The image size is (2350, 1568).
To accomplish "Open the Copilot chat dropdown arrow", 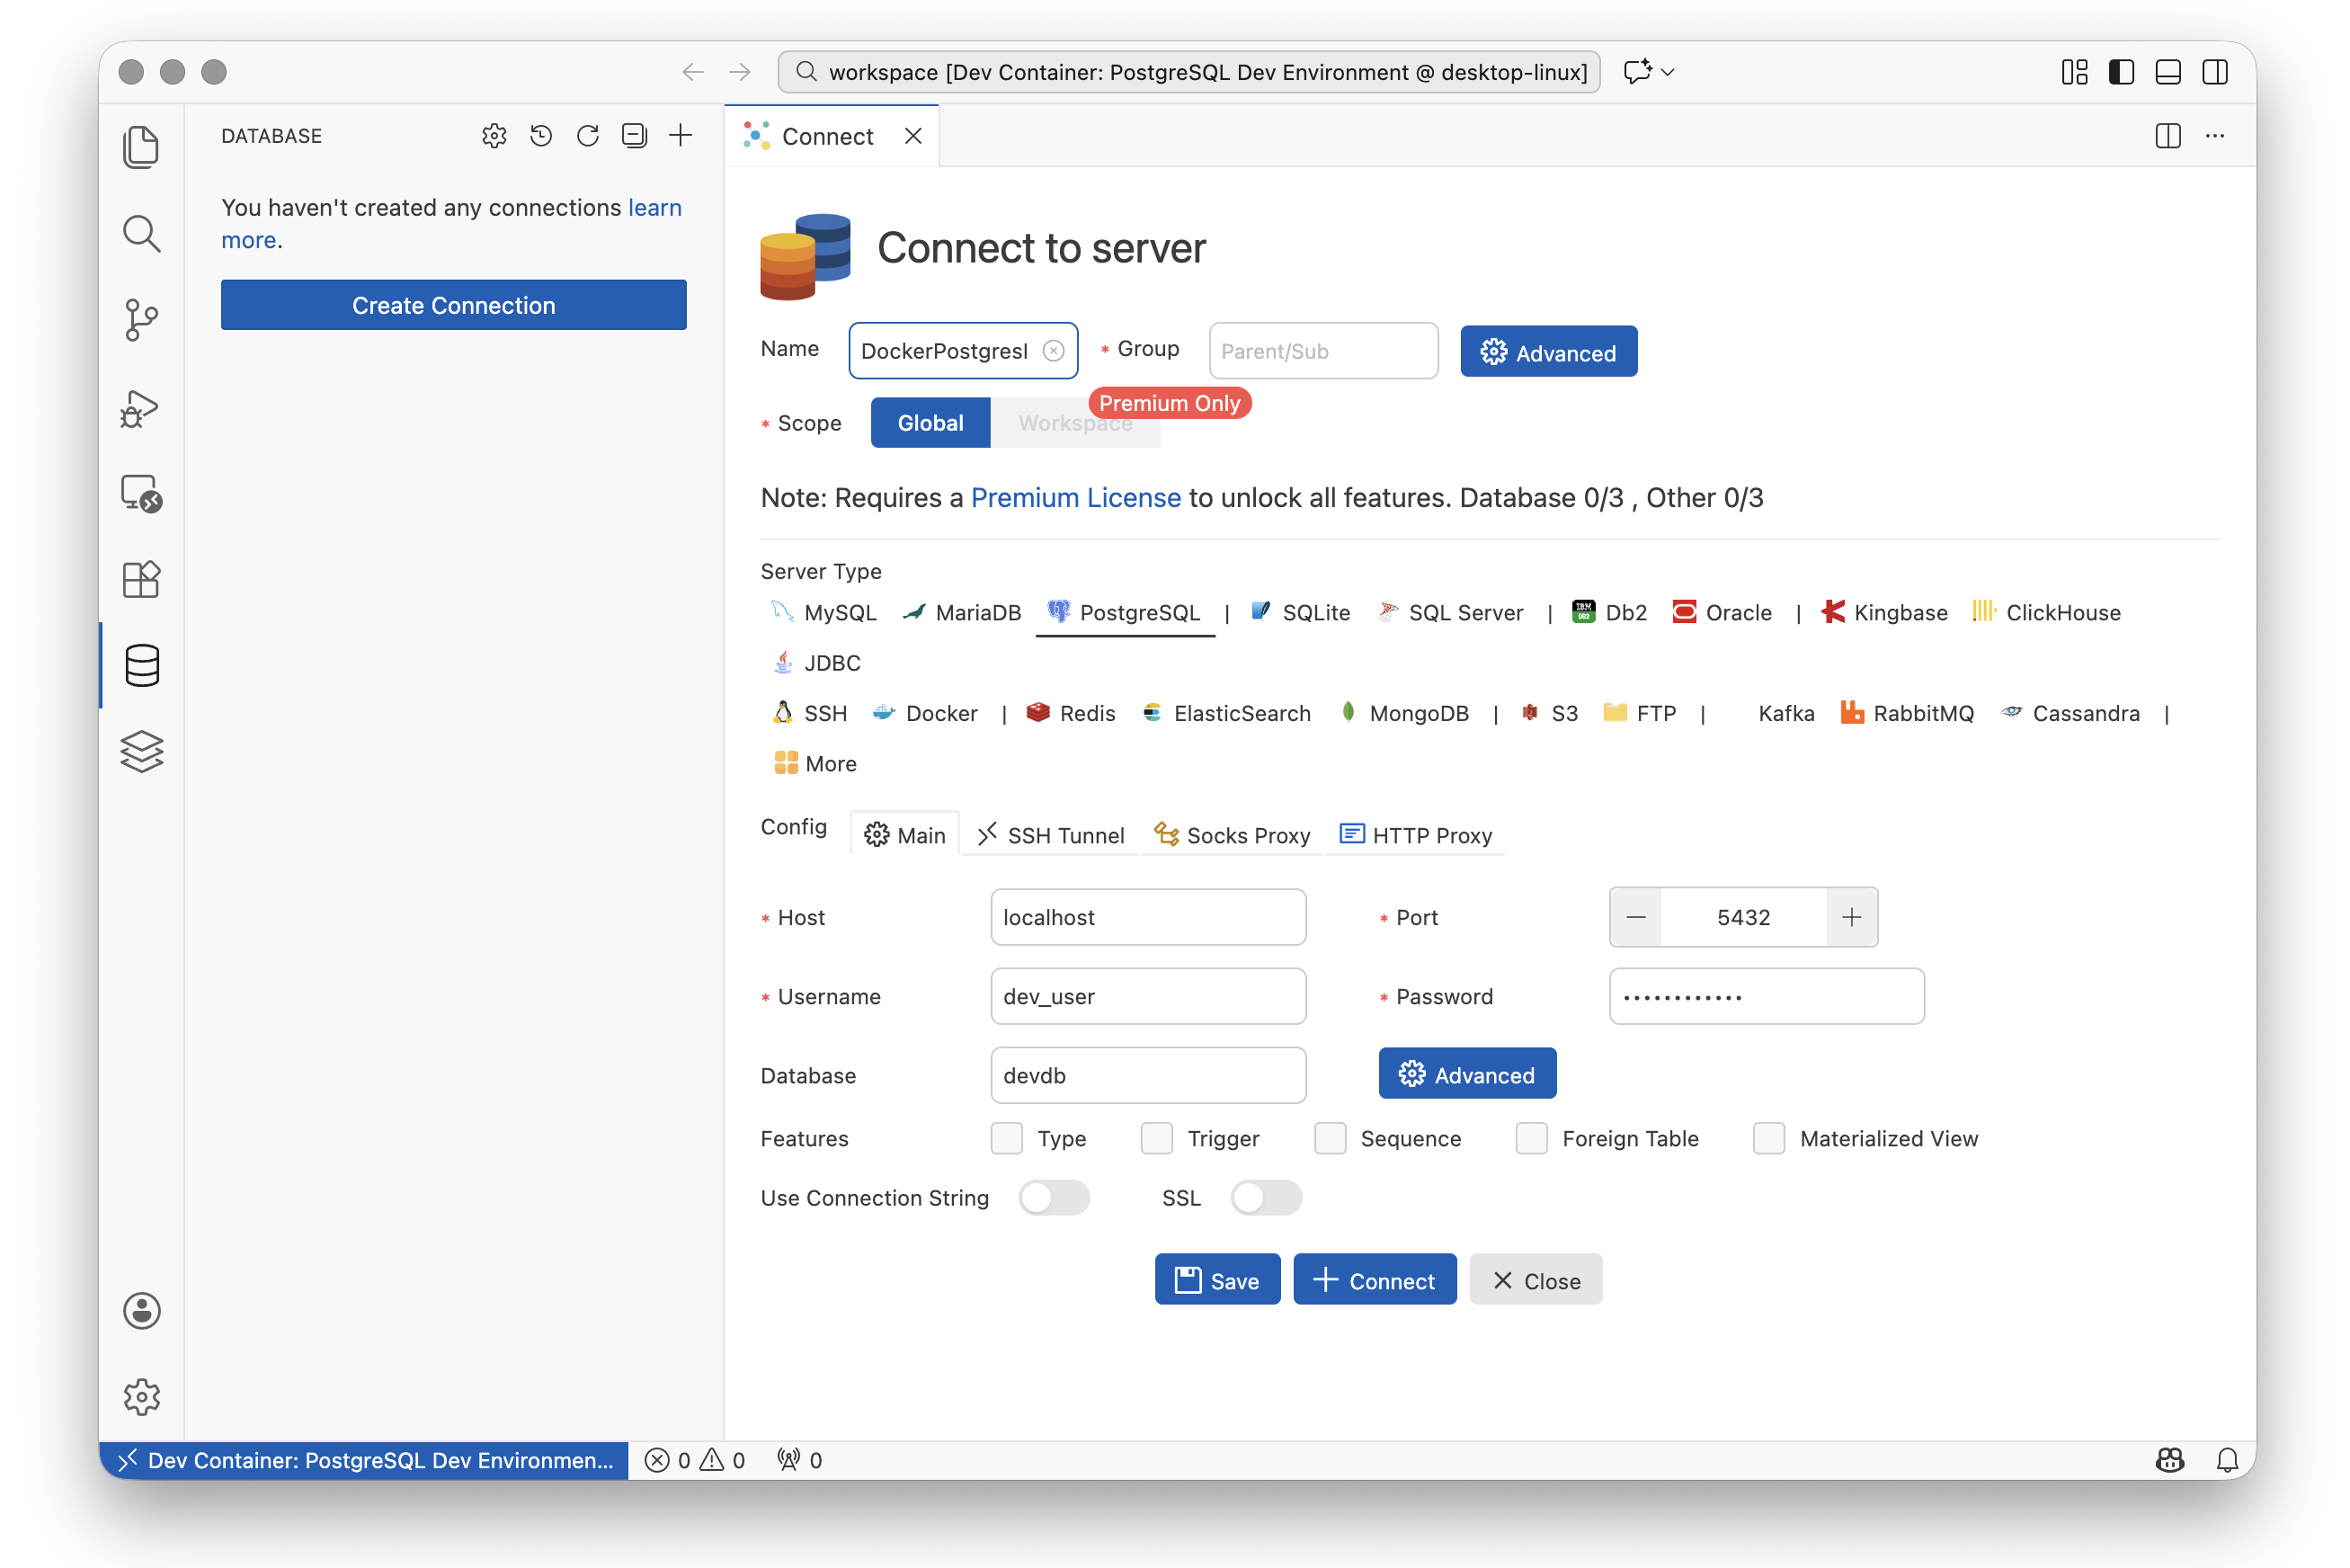I will point(1667,72).
